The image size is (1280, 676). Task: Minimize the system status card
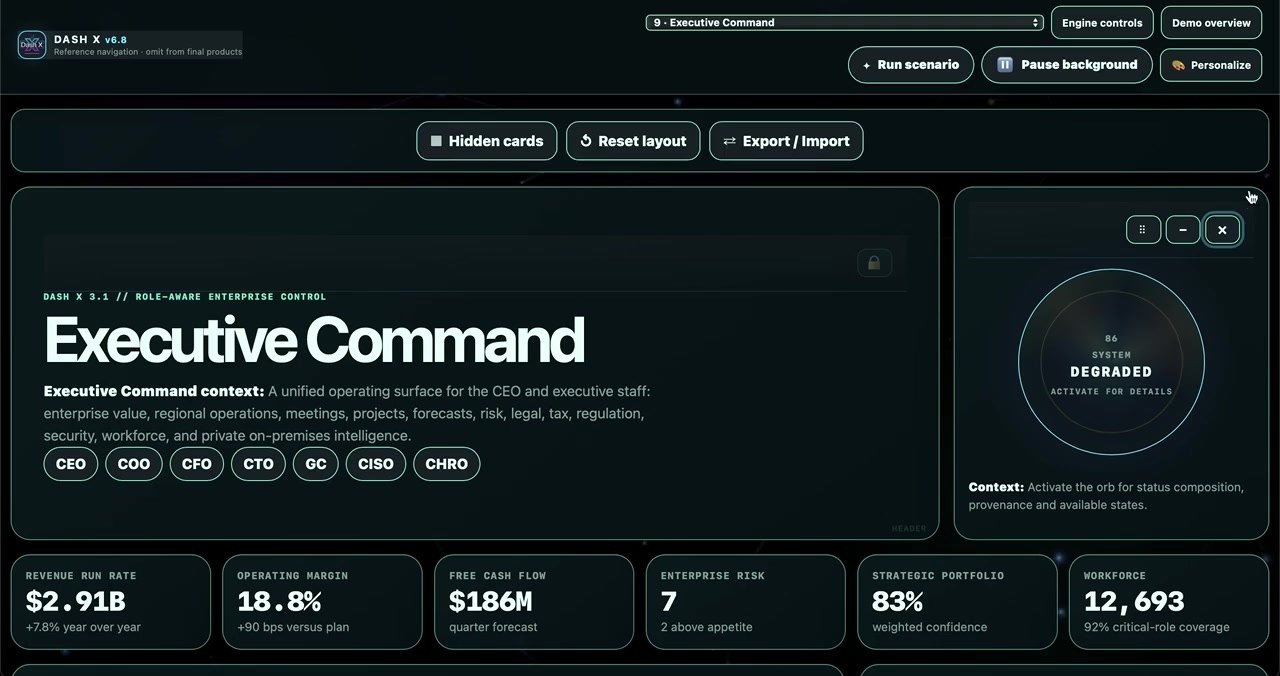tap(1183, 230)
